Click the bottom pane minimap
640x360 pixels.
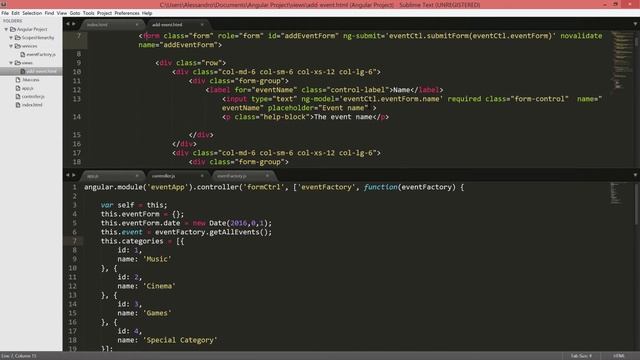tap(621, 193)
